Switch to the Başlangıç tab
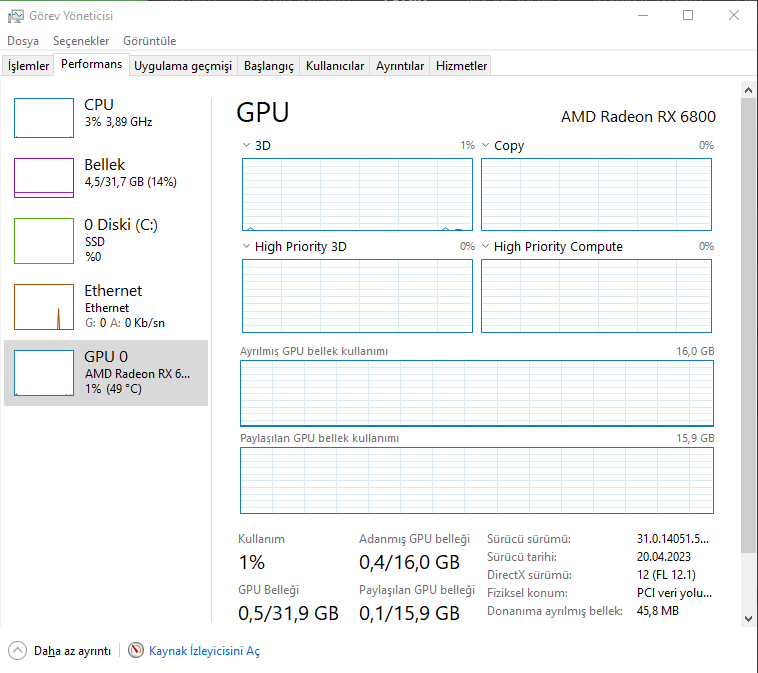Screen dimensions: 758x673 coord(269,66)
